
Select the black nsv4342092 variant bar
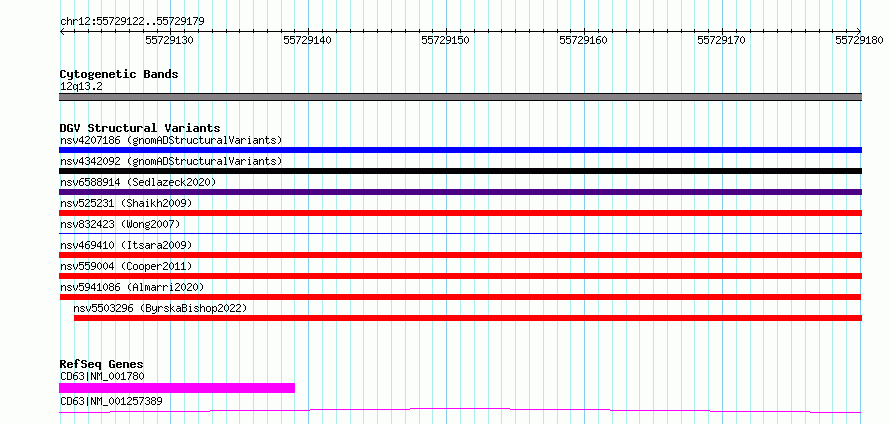pyautogui.click(x=460, y=171)
